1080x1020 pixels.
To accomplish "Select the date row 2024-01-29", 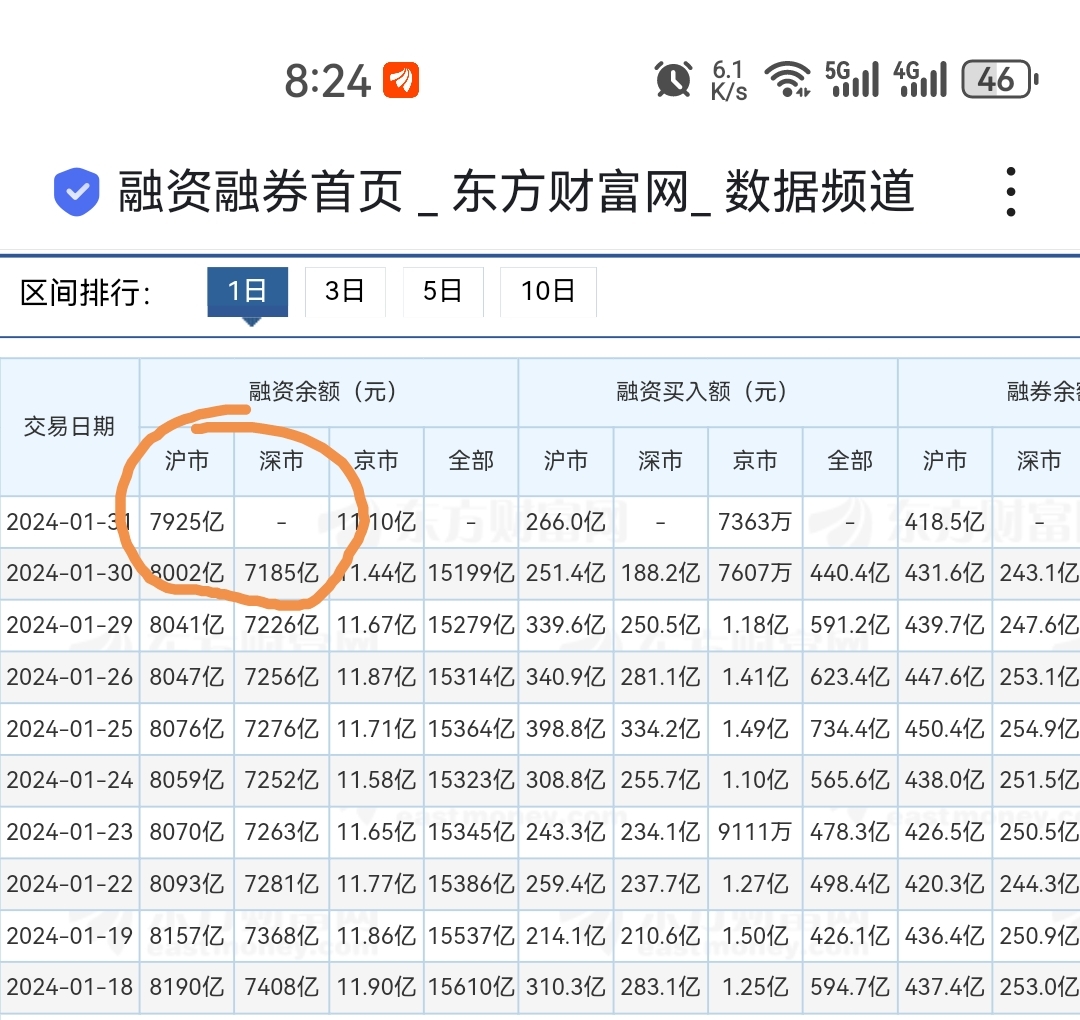I will click(70, 625).
